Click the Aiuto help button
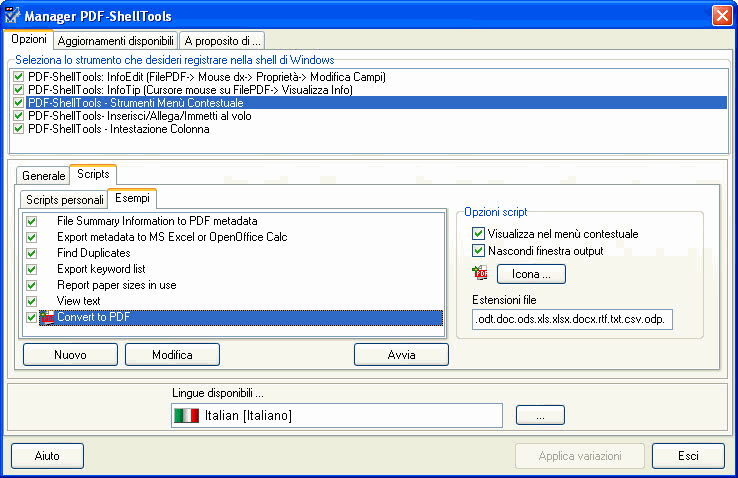This screenshot has height=478, width=738. point(47,456)
